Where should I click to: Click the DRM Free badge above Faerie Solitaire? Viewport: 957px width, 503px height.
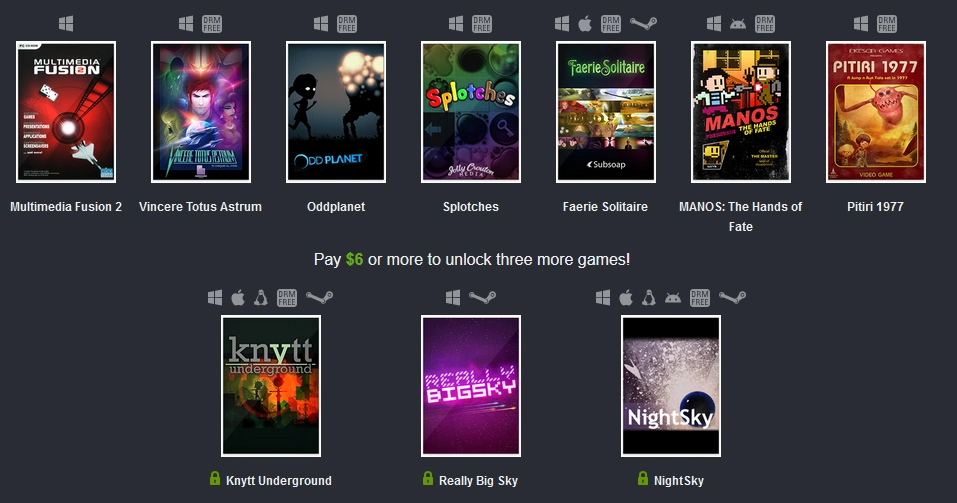[x=610, y=24]
